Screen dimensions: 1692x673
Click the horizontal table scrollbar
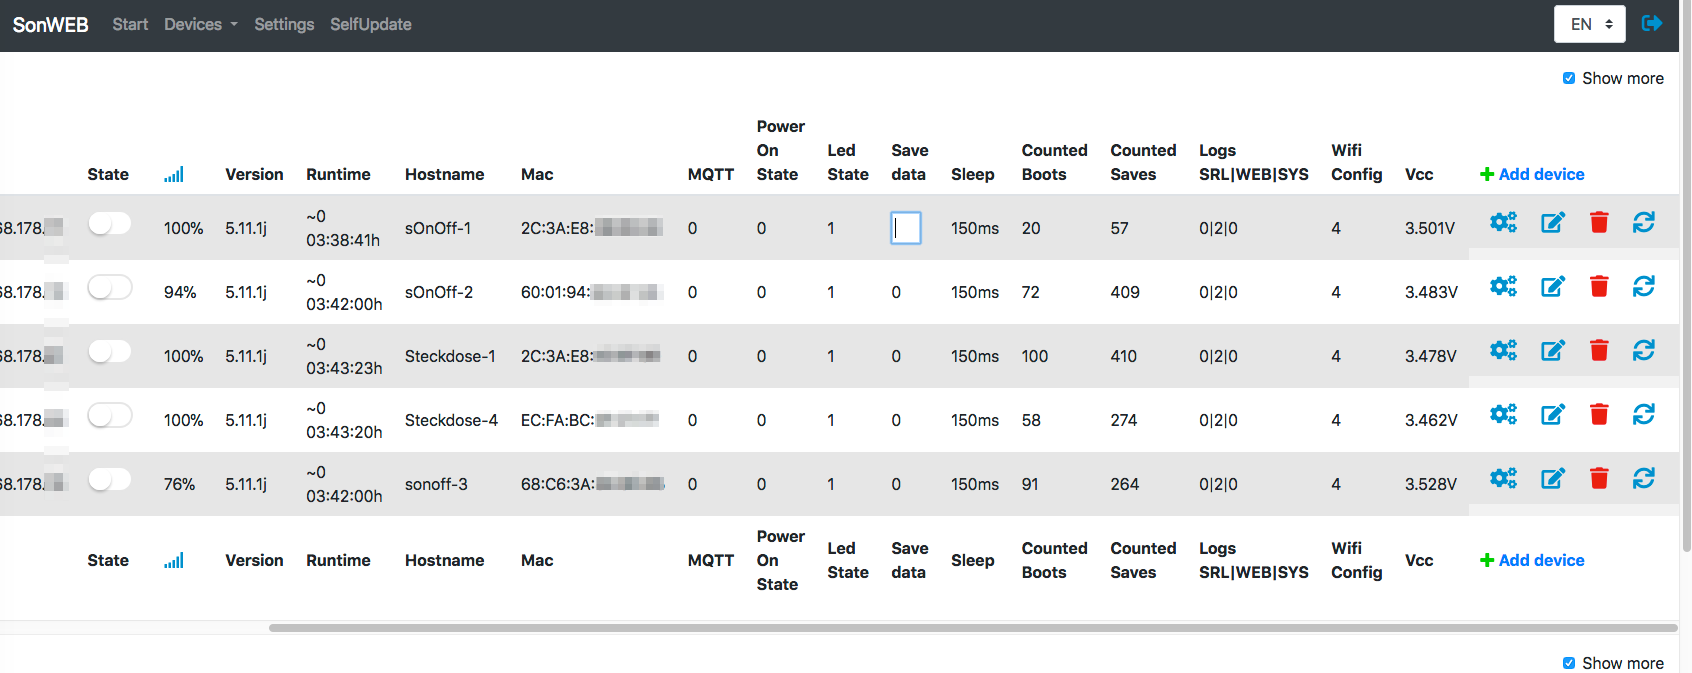click(x=973, y=628)
